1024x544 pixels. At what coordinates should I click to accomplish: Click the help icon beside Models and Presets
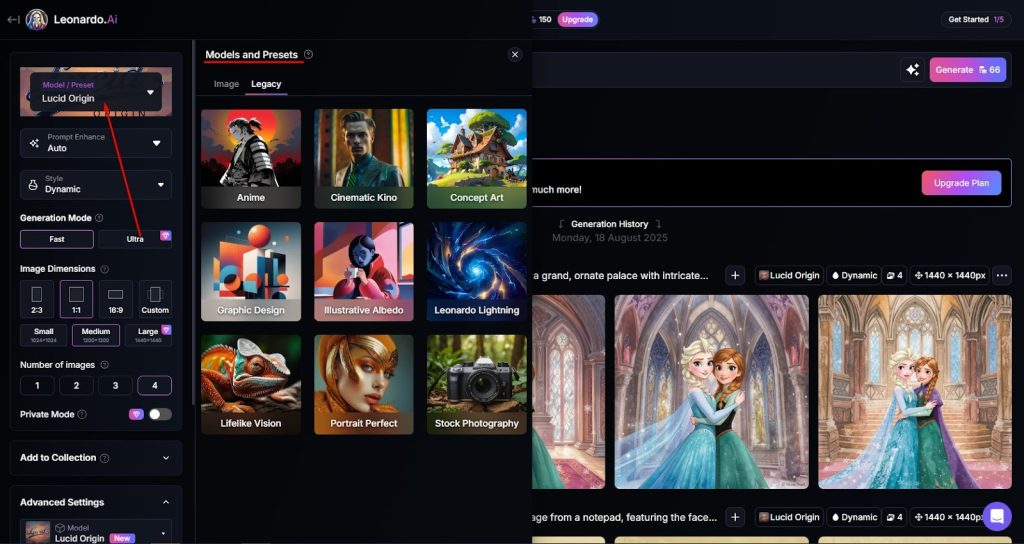[x=308, y=54]
